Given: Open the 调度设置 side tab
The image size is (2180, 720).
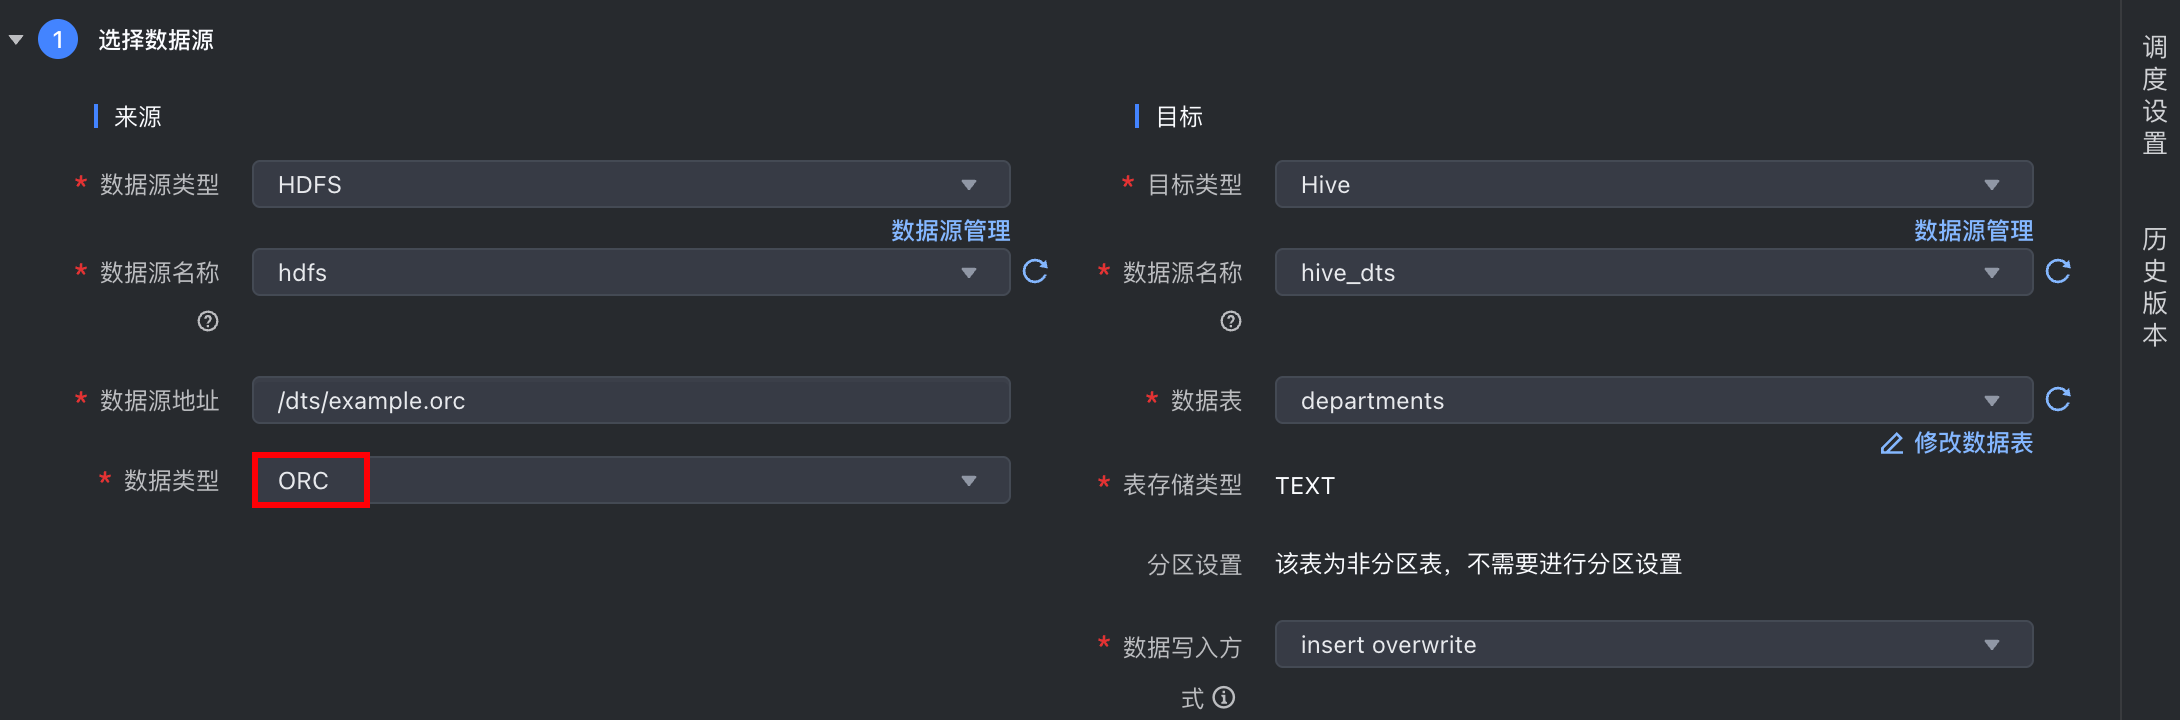Looking at the screenshot, I should [x=2154, y=95].
